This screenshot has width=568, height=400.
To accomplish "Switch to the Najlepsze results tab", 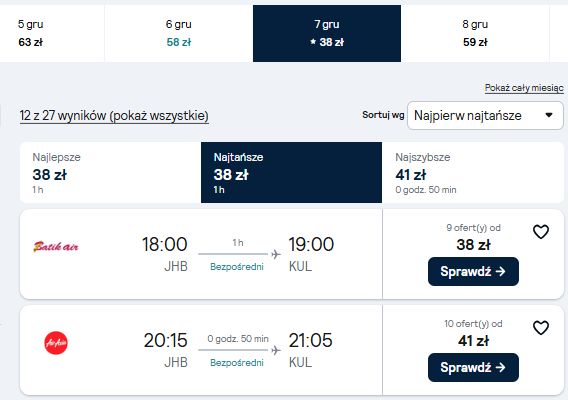I will pos(110,172).
